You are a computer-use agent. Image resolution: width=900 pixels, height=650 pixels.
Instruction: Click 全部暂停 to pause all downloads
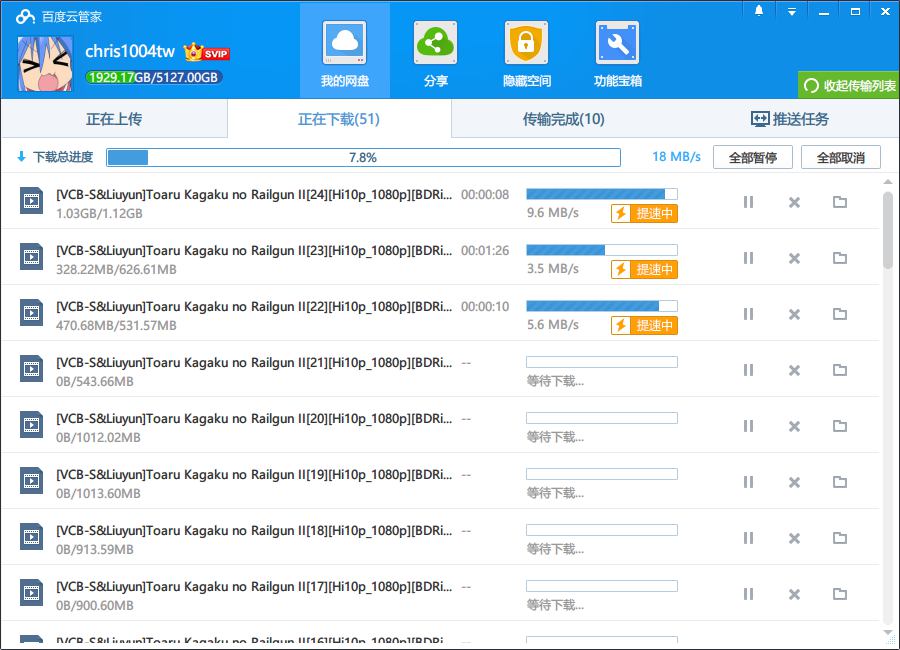click(x=752, y=157)
